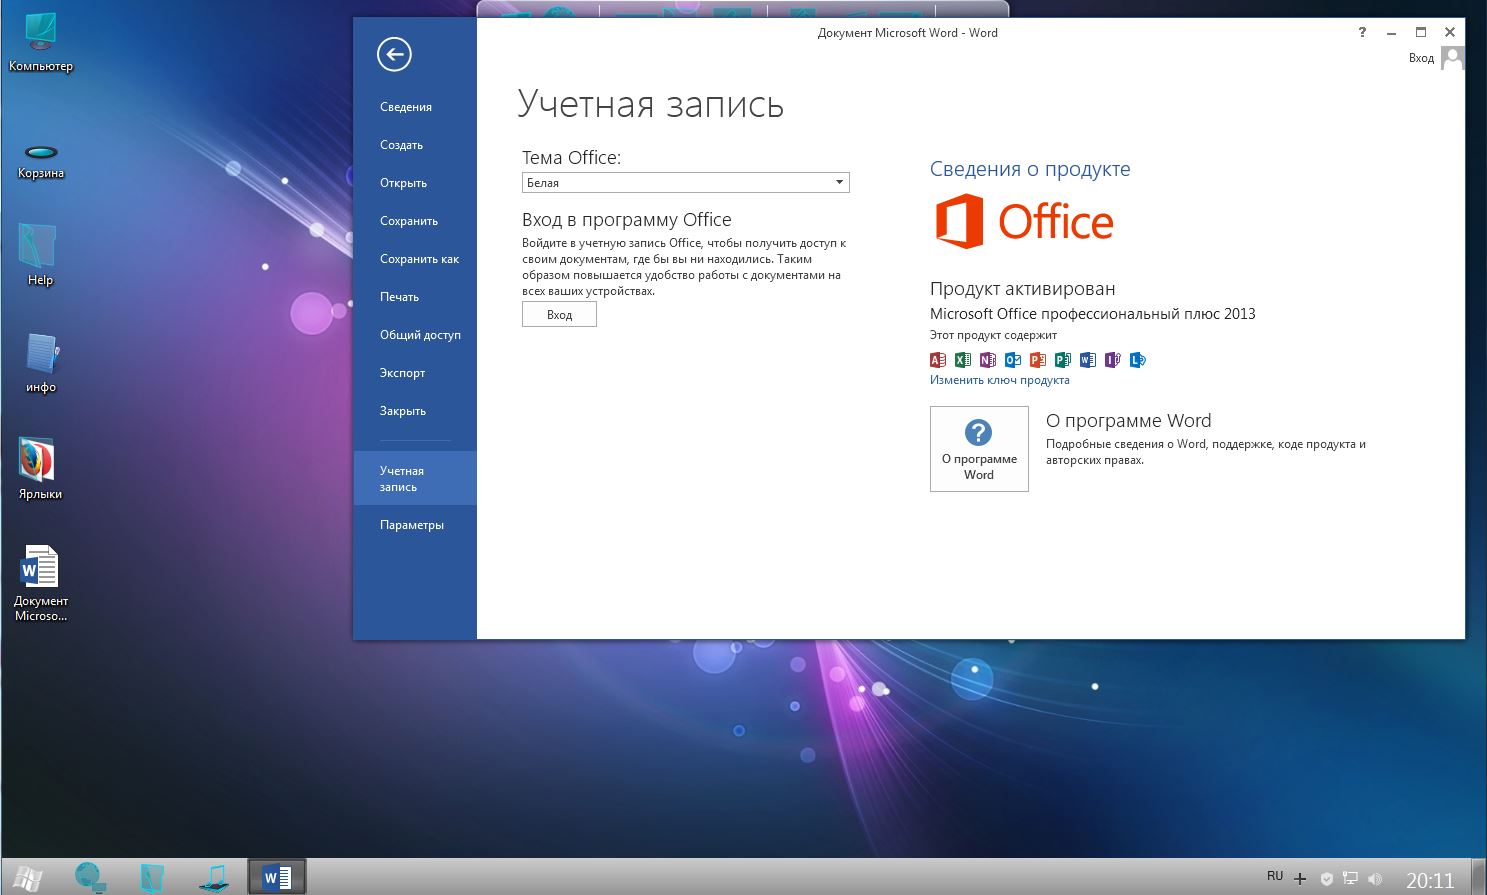
Task: Click the Lync product icon
Action: click(1137, 360)
